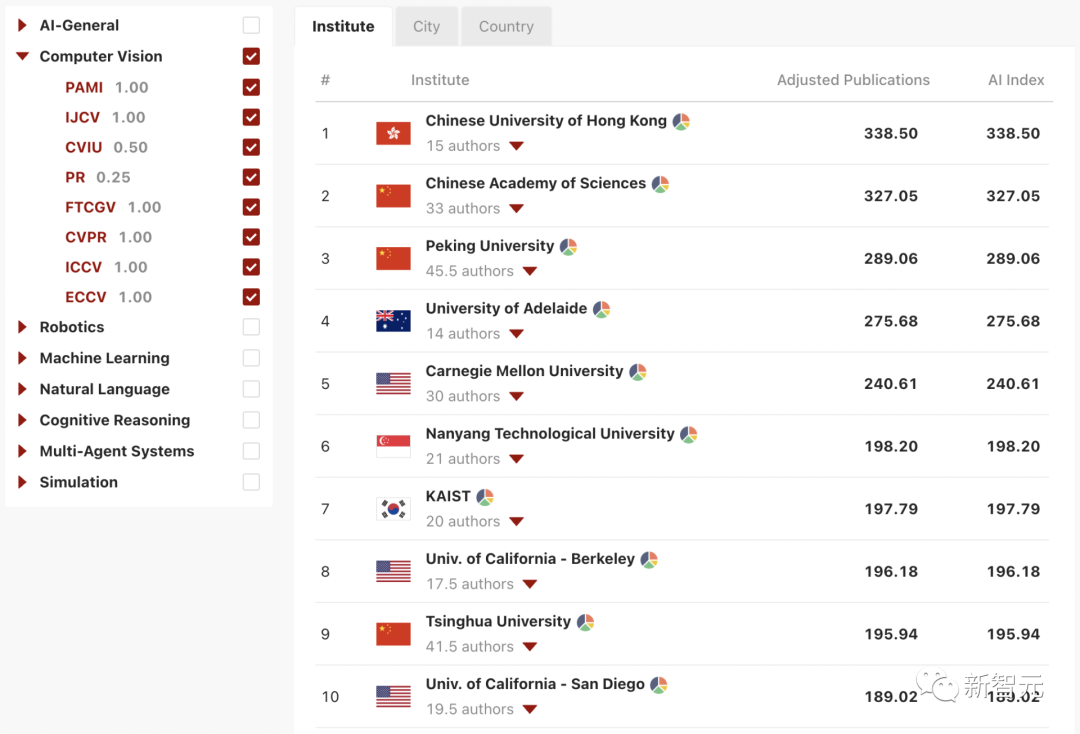Screen dimensions: 1080x734
Task: Click the Australian flag beside University of Adelaide
Action: [392, 320]
